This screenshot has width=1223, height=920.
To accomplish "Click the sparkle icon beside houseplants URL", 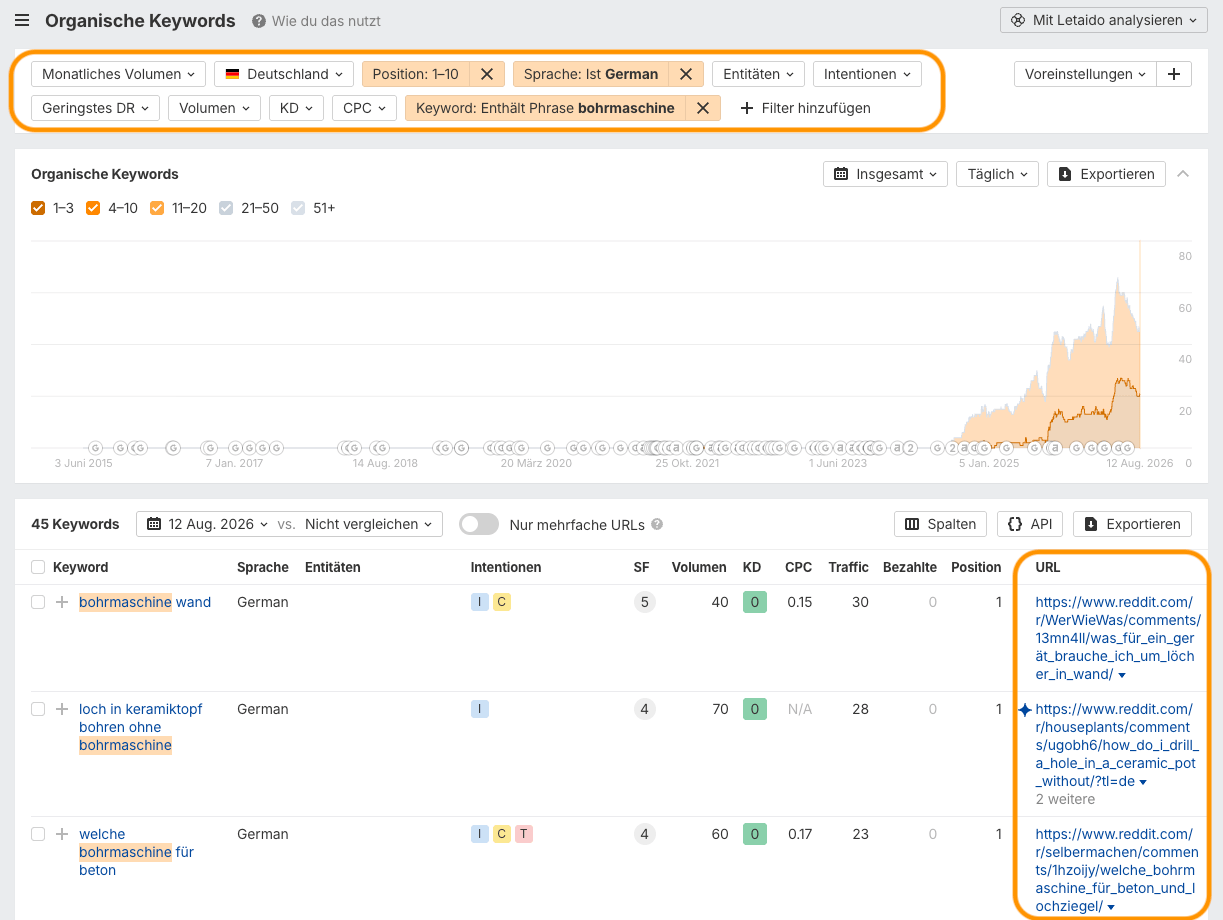I will [1024, 709].
